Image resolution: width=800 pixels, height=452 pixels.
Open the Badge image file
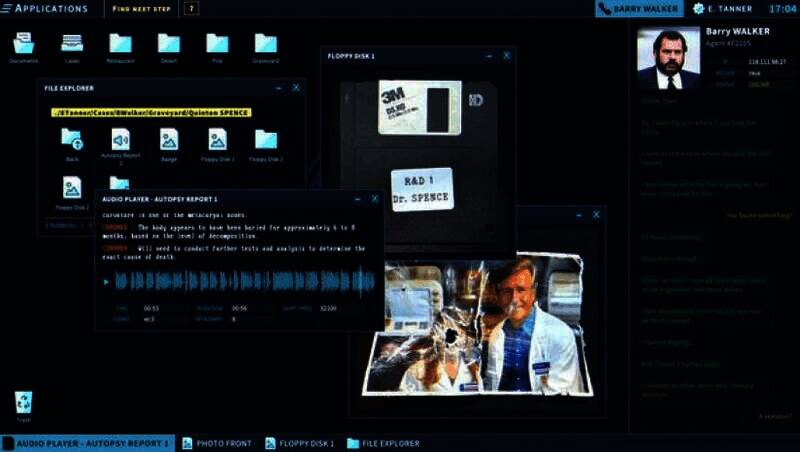pyautogui.click(x=169, y=139)
